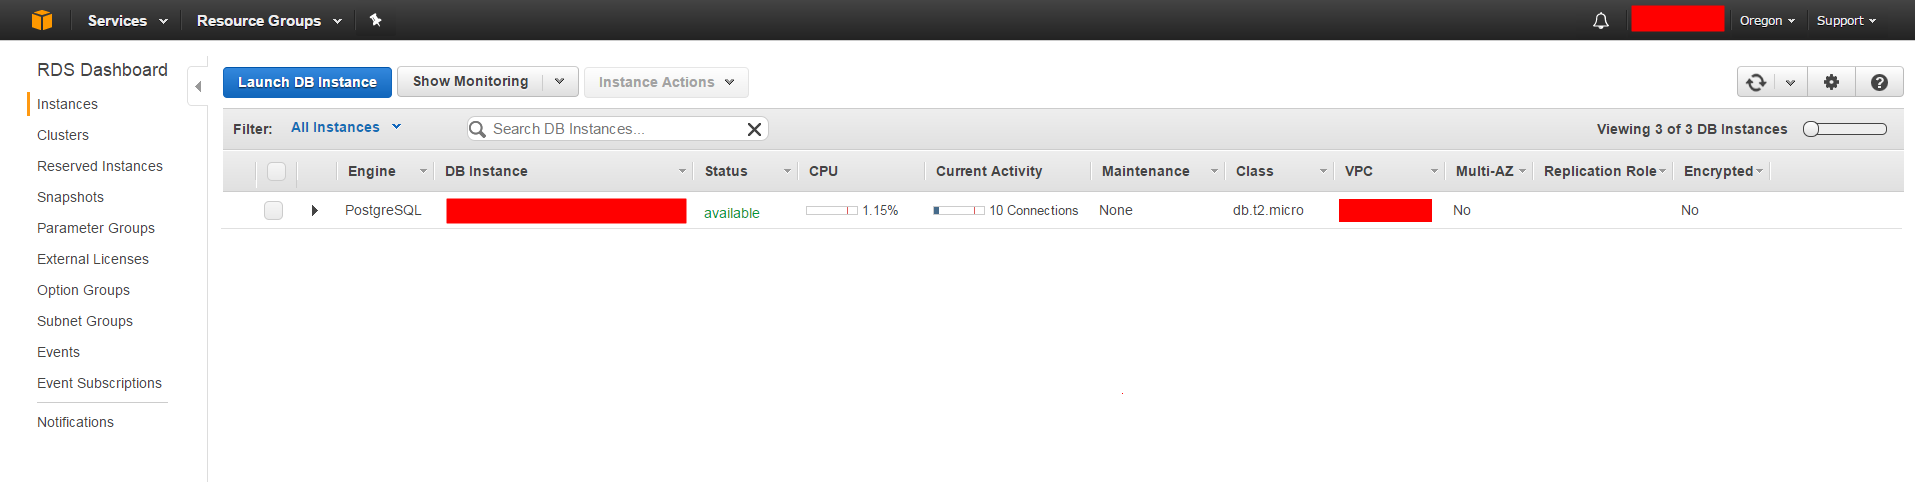Open the Instance Actions dropdown
Image resolution: width=1915 pixels, height=482 pixels.
pos(666,82)
